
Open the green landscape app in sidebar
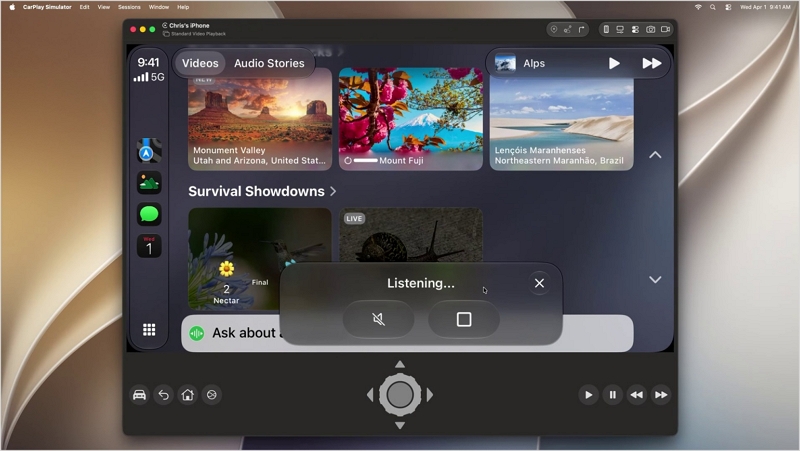pyautogui.click(x=148, y=183)
